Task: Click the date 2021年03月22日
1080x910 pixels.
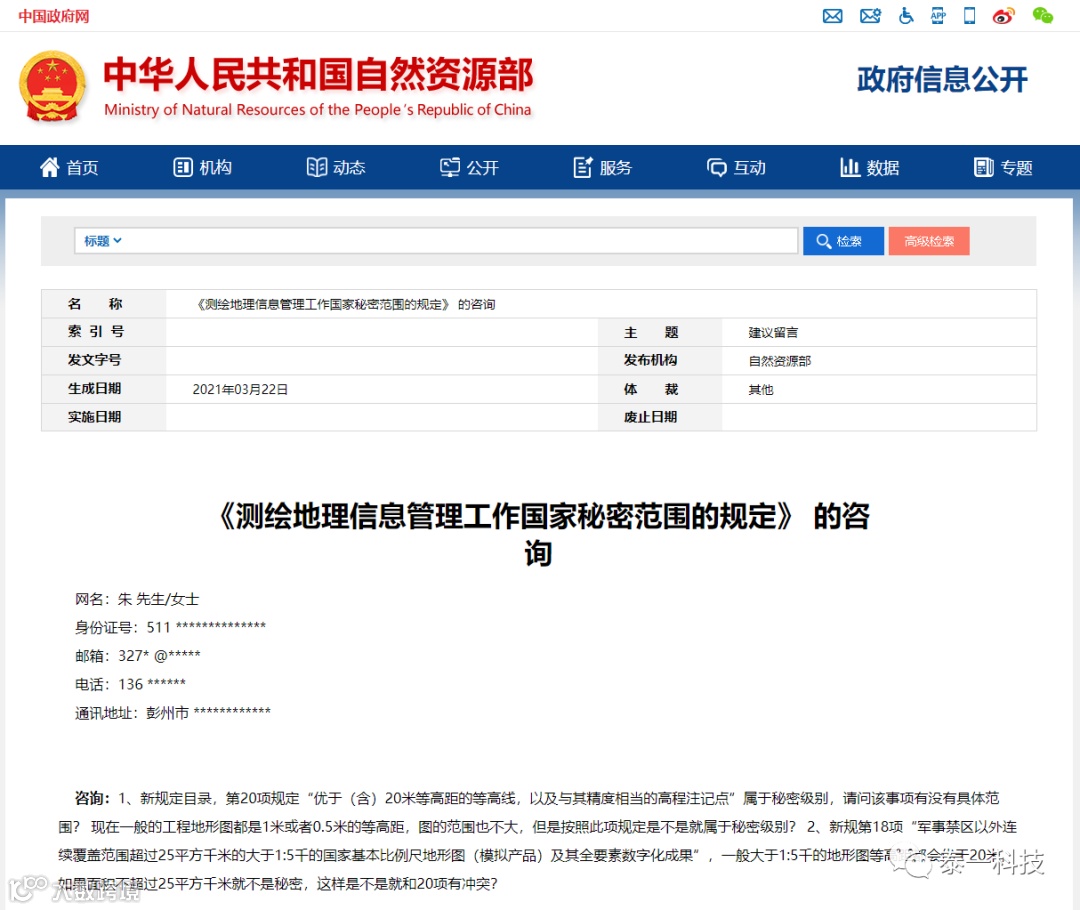Action: click(240, 389)
